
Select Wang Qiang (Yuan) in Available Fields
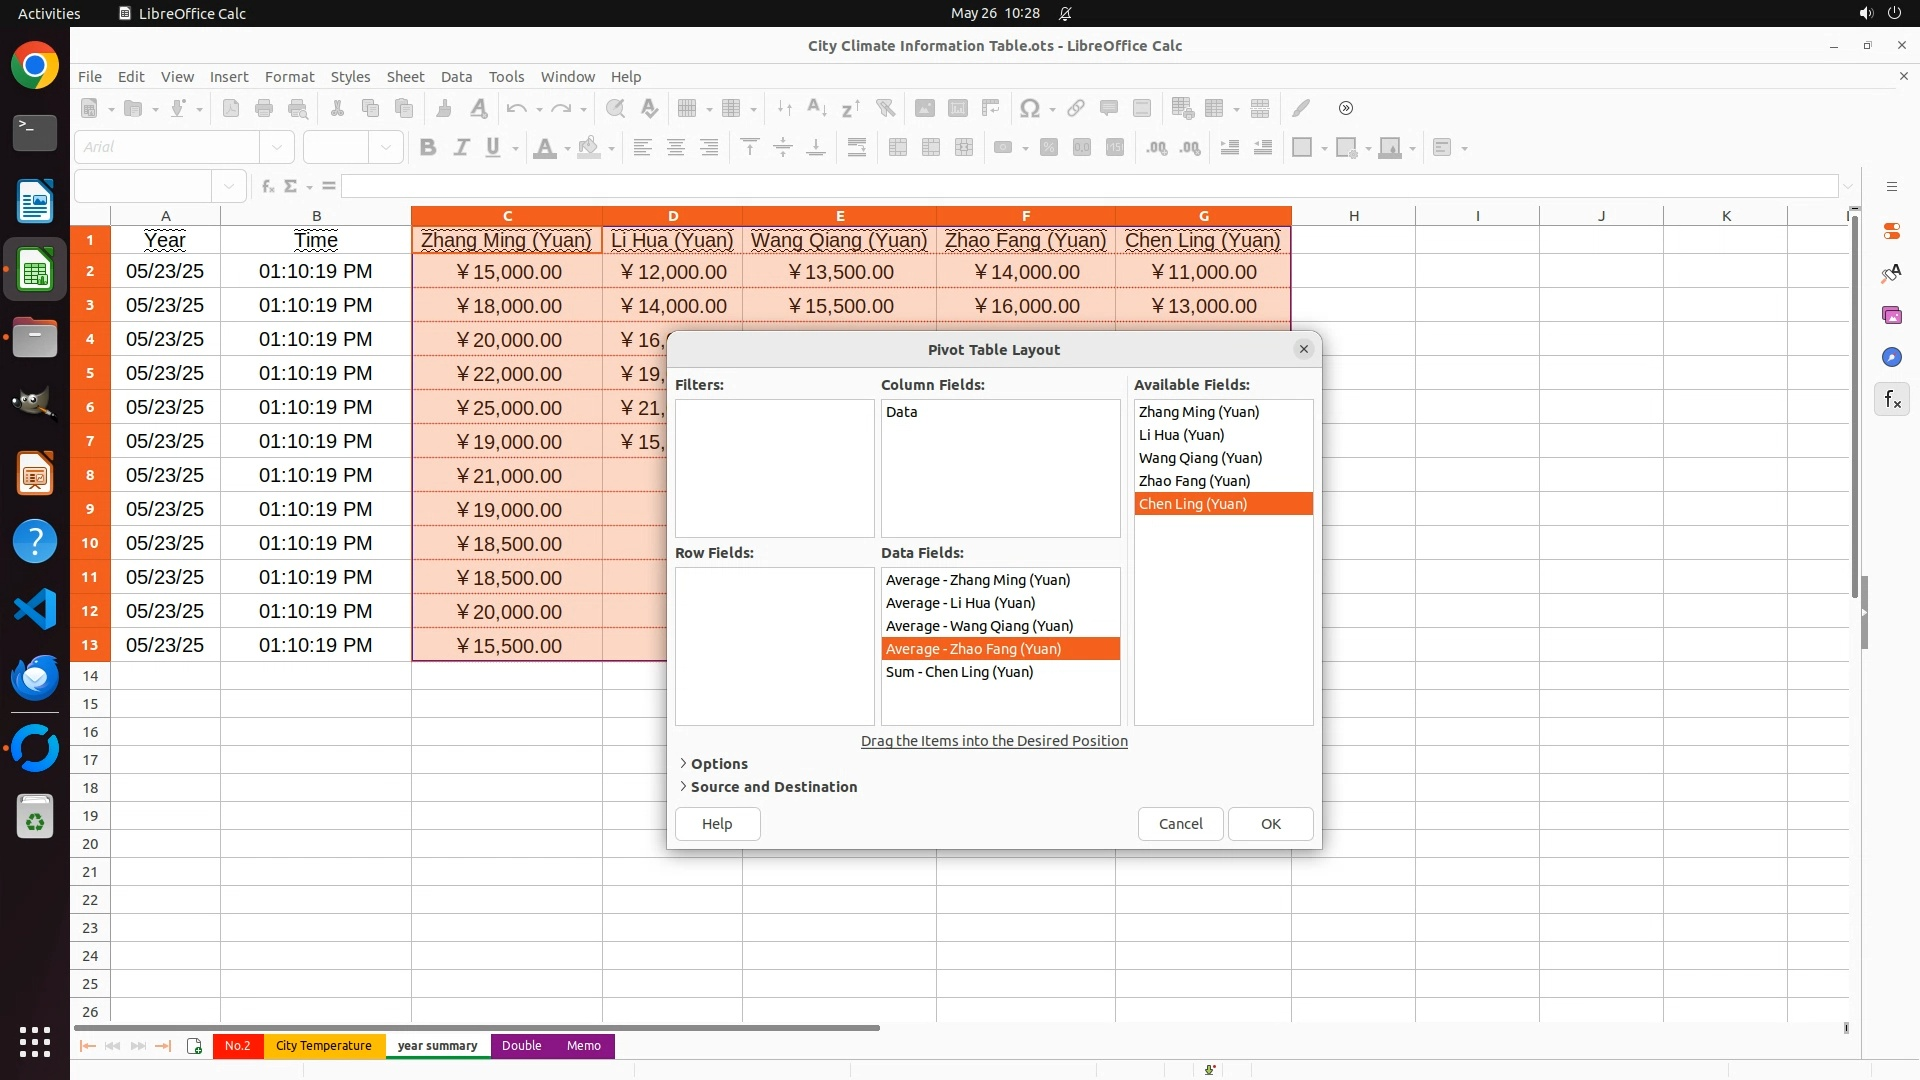pos(1200,458)
